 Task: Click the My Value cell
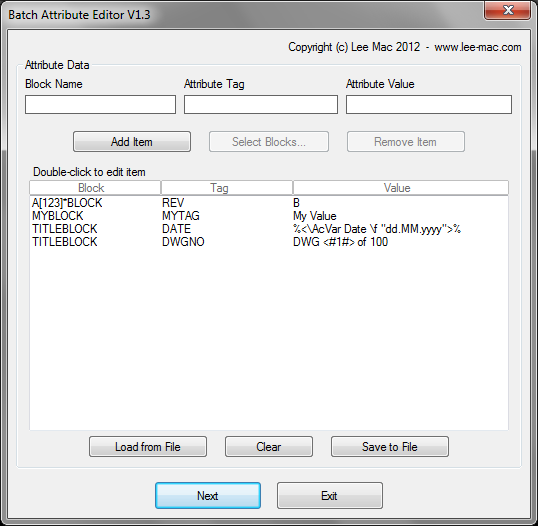click(315, 216)
